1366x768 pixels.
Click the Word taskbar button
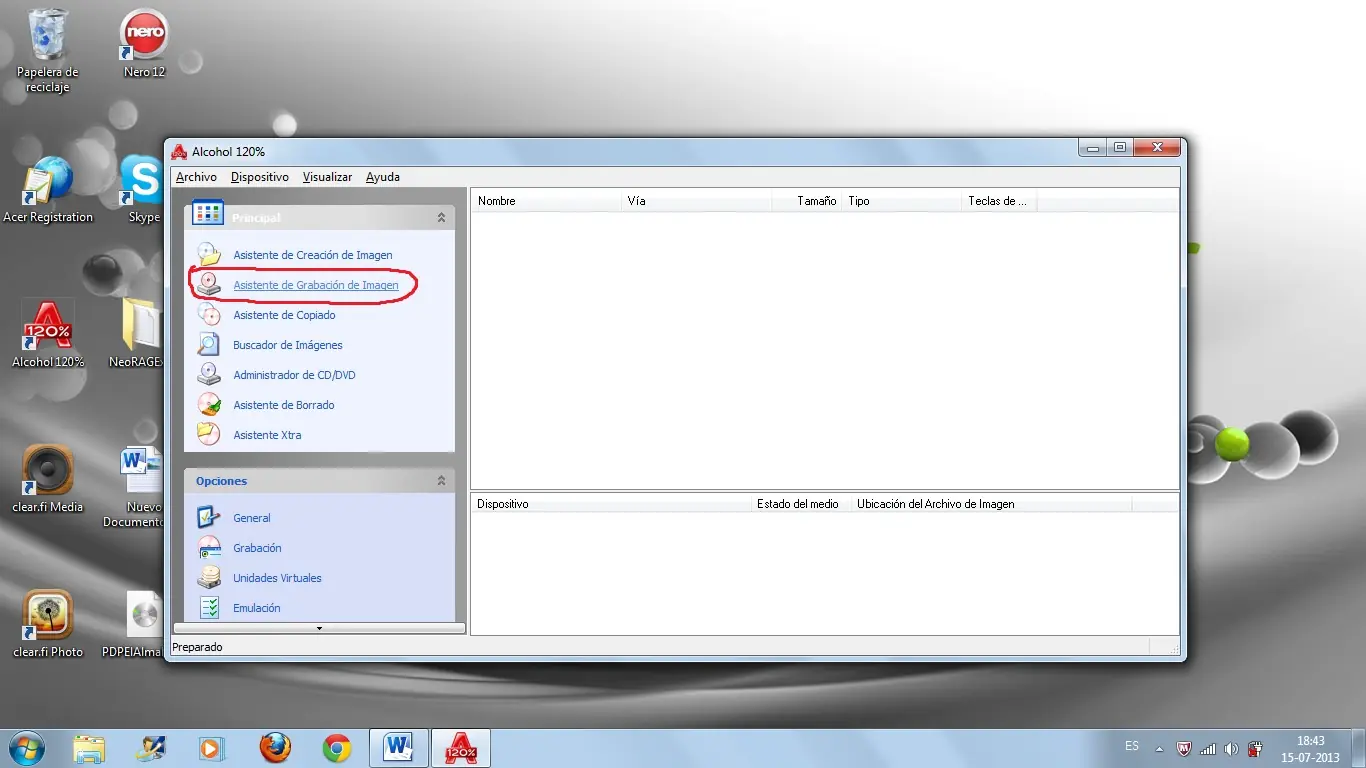coord(399,748)
